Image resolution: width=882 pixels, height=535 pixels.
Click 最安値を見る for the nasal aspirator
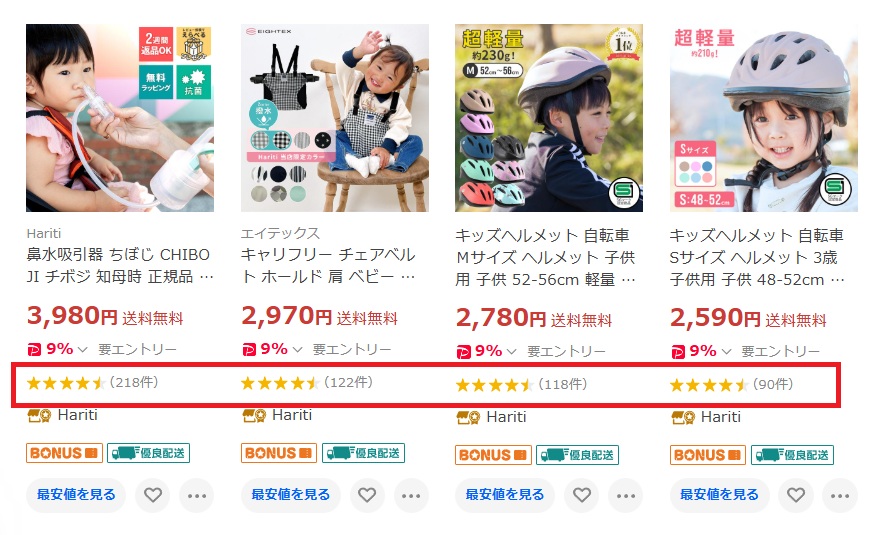76,495
